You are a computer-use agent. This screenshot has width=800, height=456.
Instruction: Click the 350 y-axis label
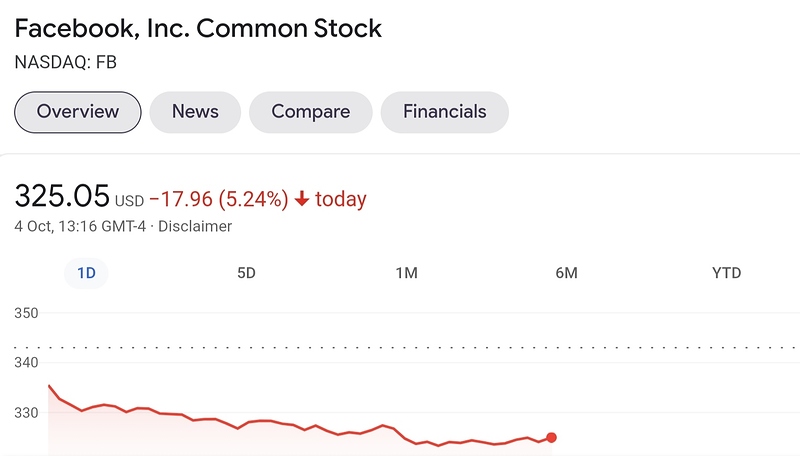(26, 313)
